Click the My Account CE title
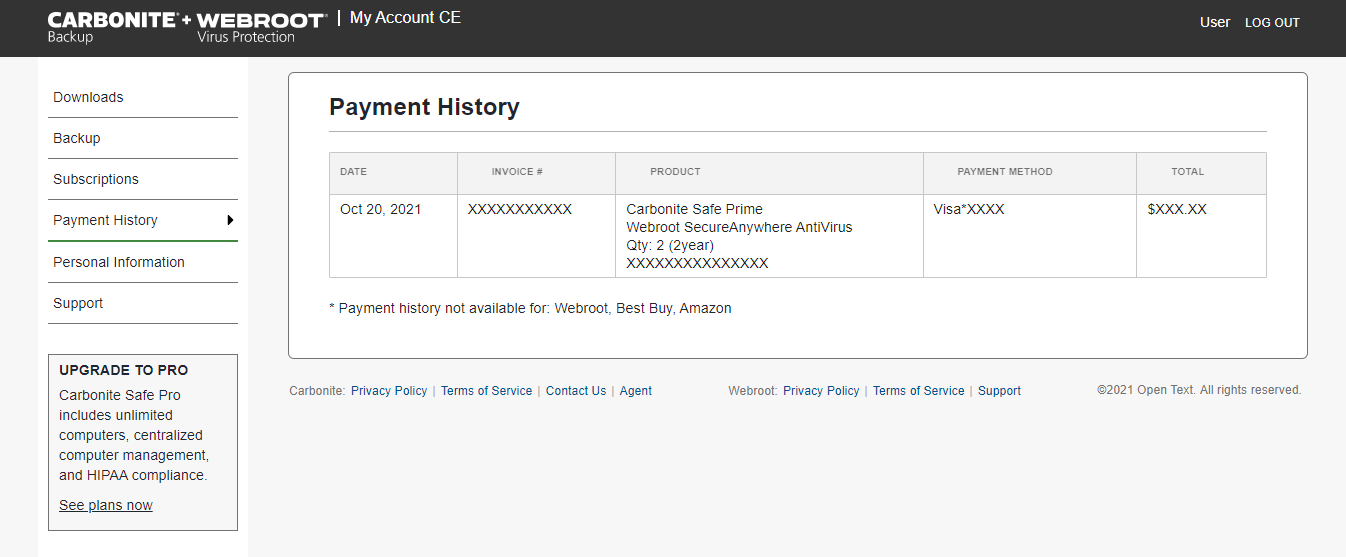The width and height of the screenshot is (1346, 557). tap(405, 18)
